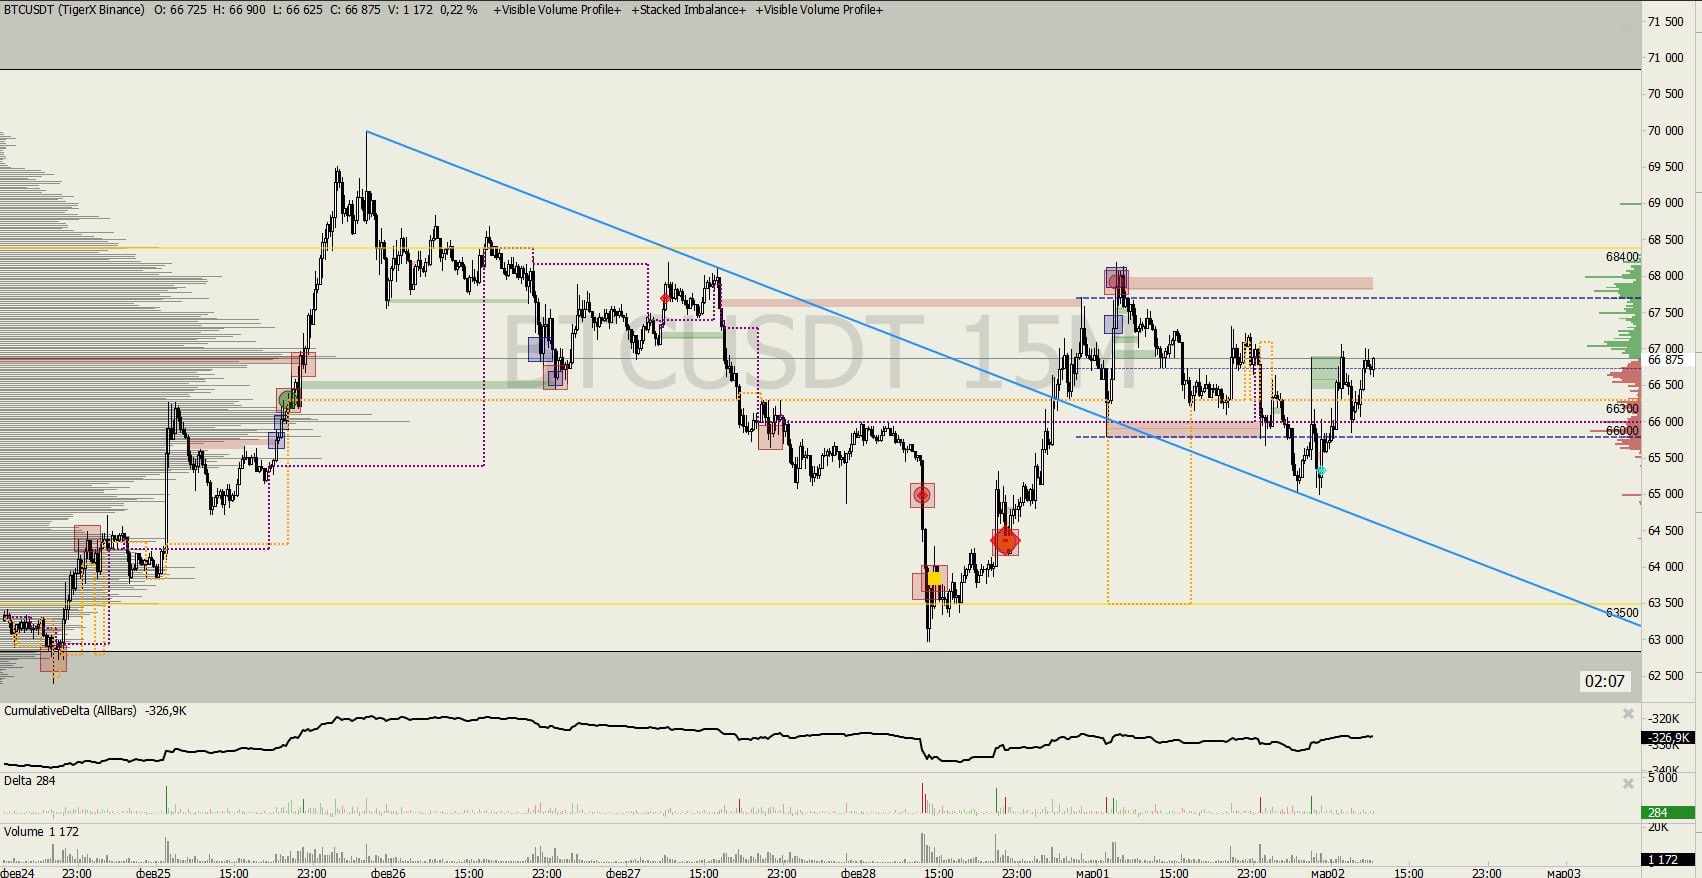
Task: Click the BTCUSDT (TigerX Binance) symbol title
Action: click(x=73, y=10)
